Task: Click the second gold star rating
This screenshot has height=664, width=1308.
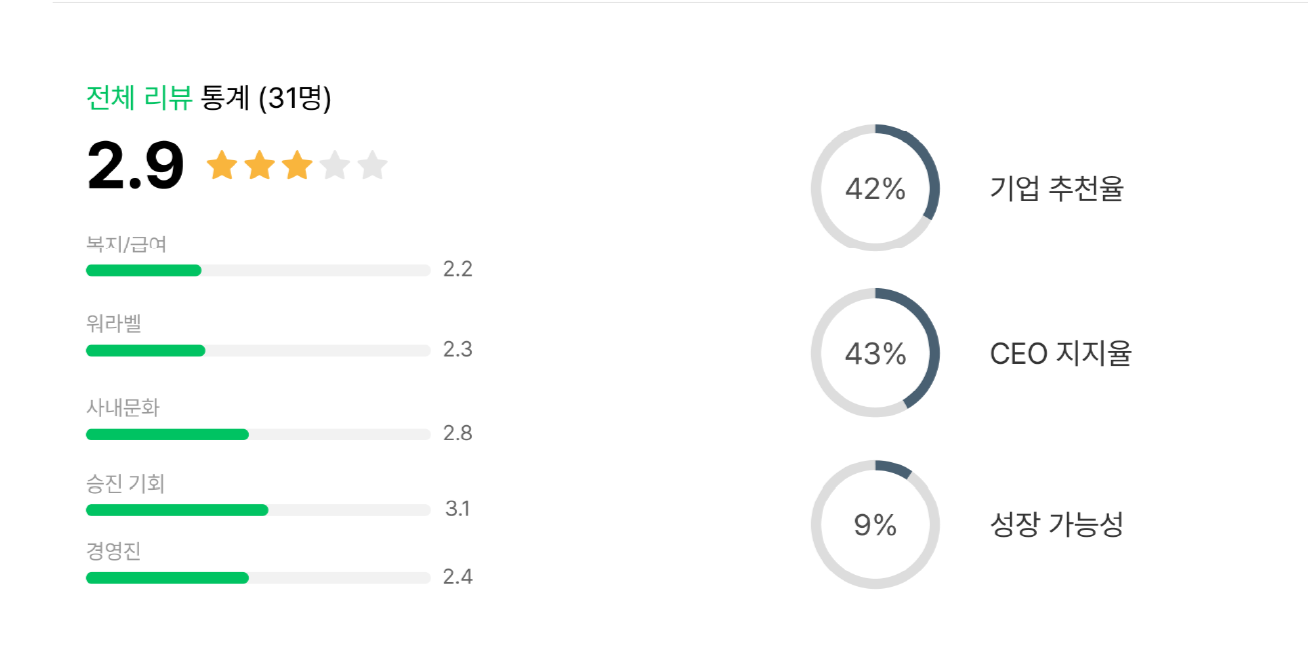Action: [x=259, y=165]
